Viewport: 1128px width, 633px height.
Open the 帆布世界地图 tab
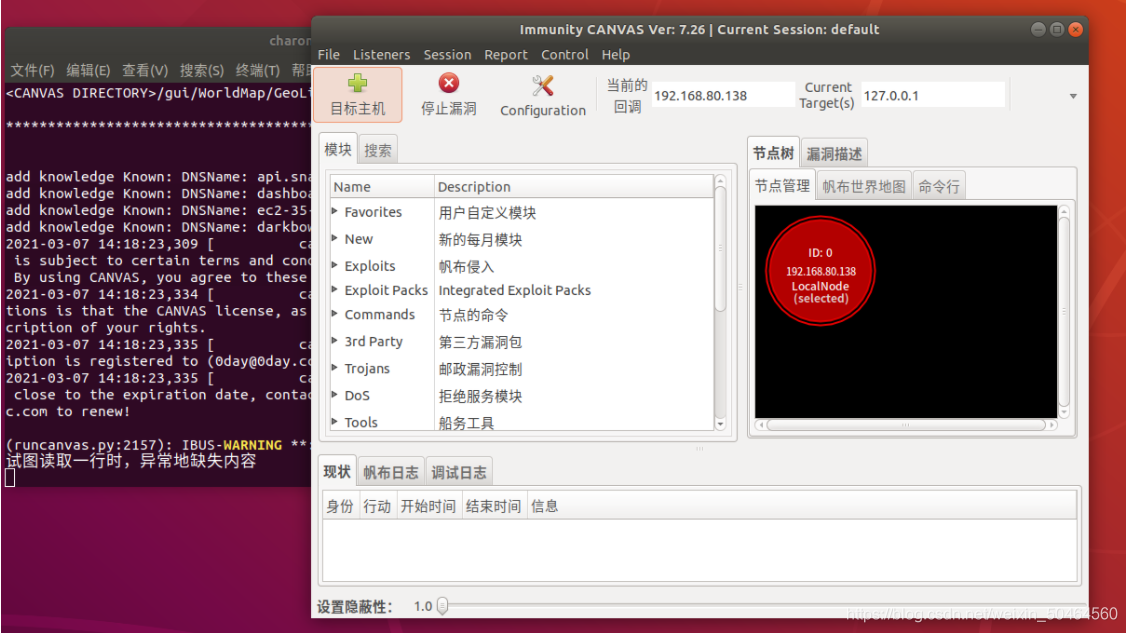point(864,187)
